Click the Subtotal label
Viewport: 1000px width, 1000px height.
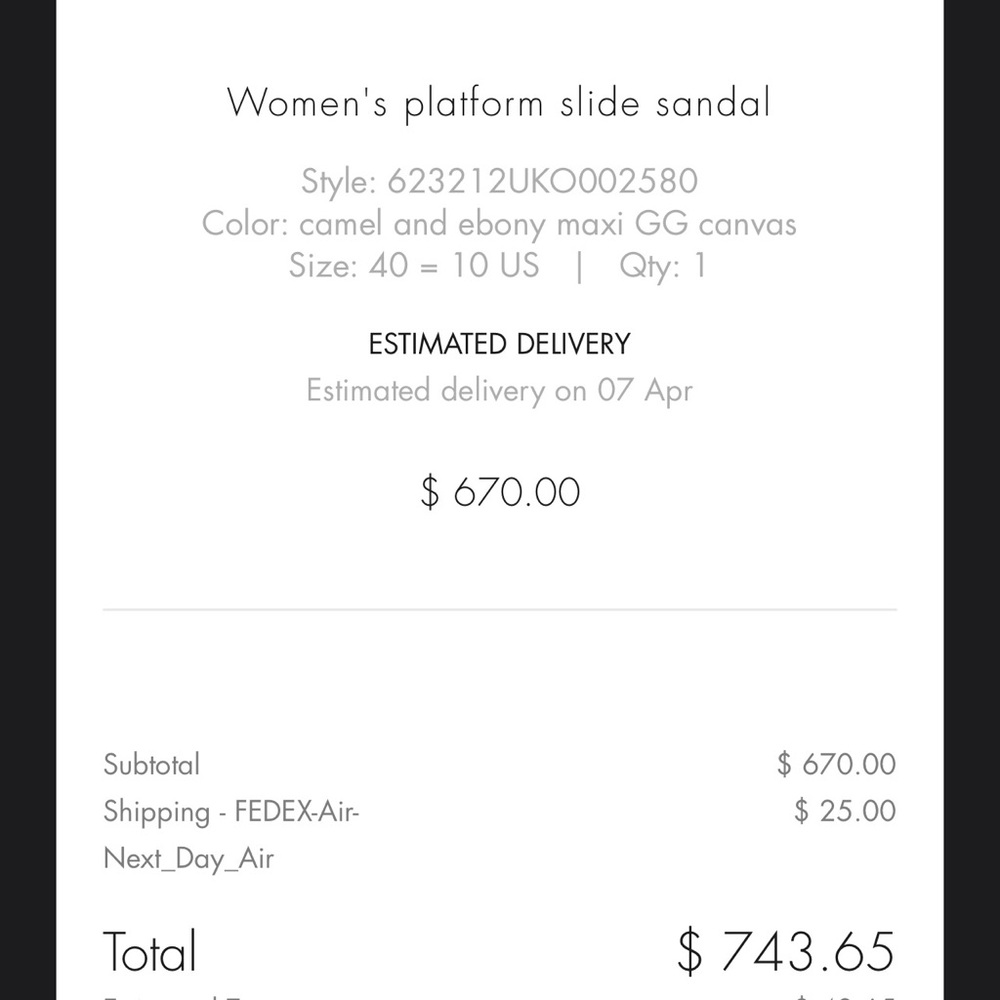(152, 764)
